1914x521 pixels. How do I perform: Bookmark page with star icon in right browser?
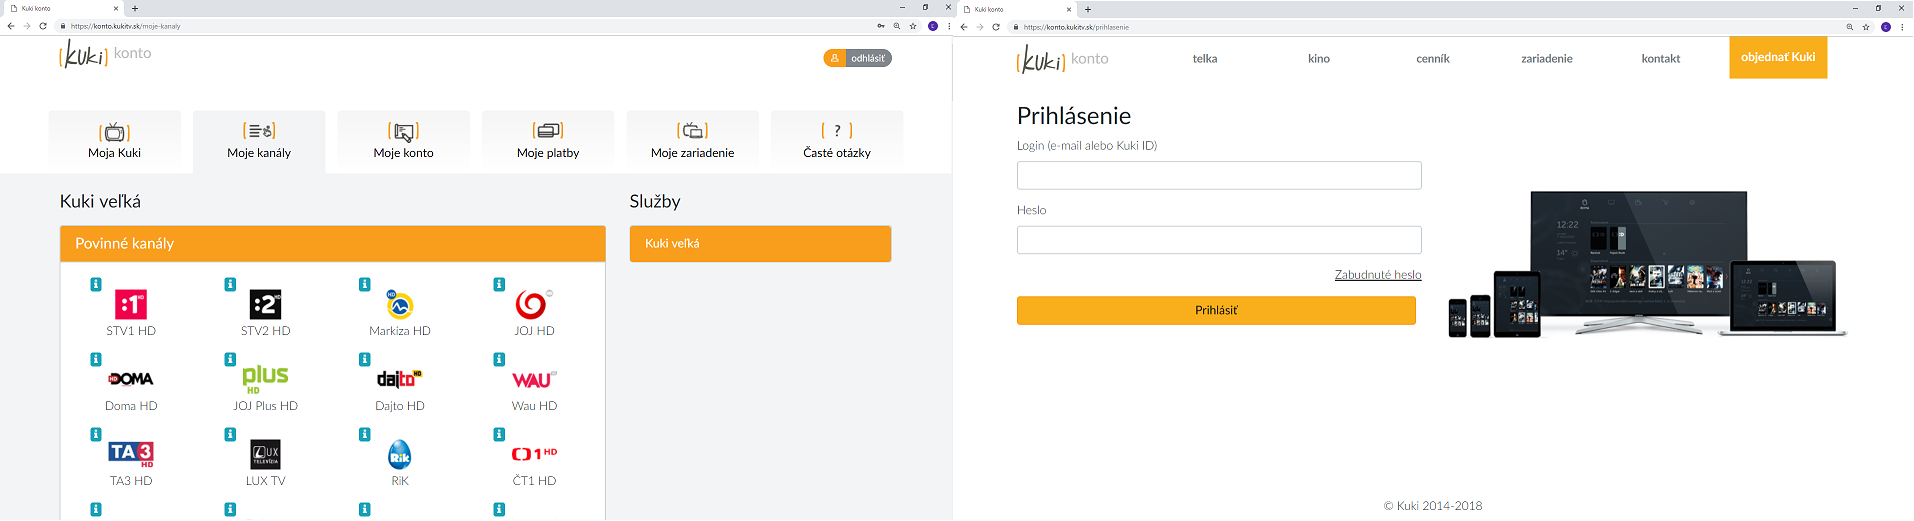click(1866, 27)
